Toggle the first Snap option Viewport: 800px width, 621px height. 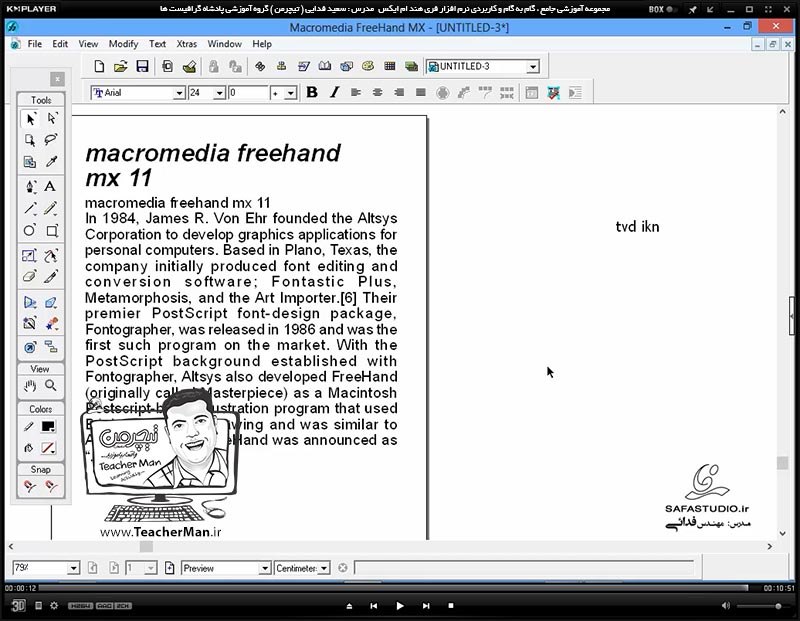[30, 486]
